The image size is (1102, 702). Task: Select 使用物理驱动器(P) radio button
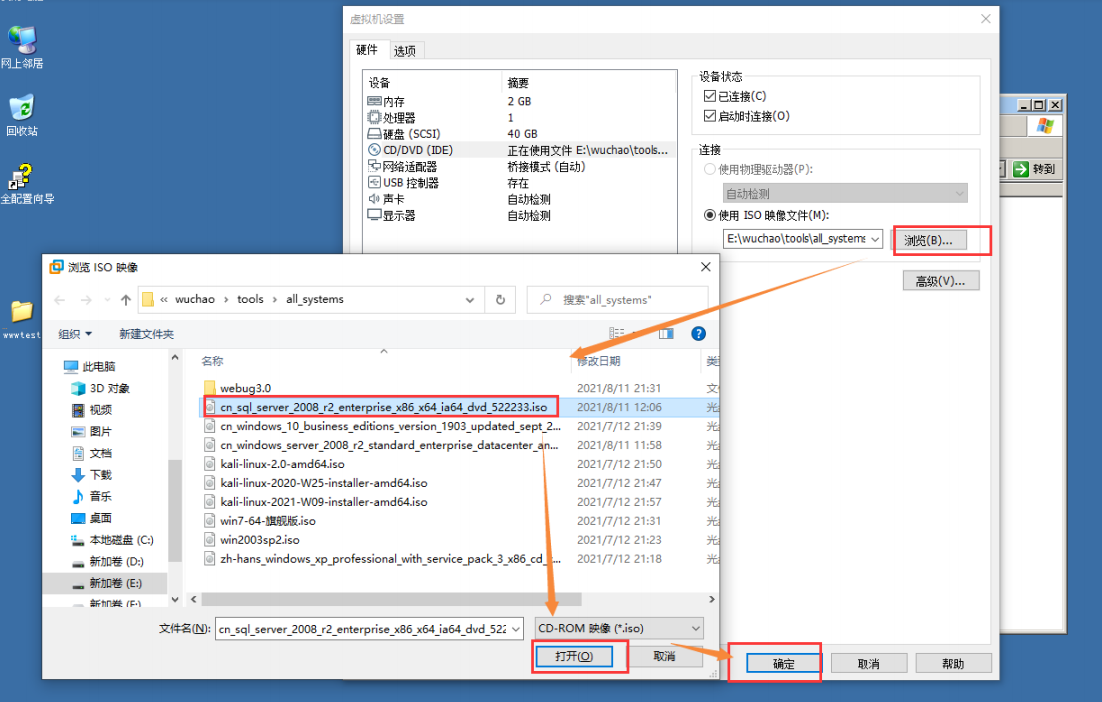pos(710,169)
